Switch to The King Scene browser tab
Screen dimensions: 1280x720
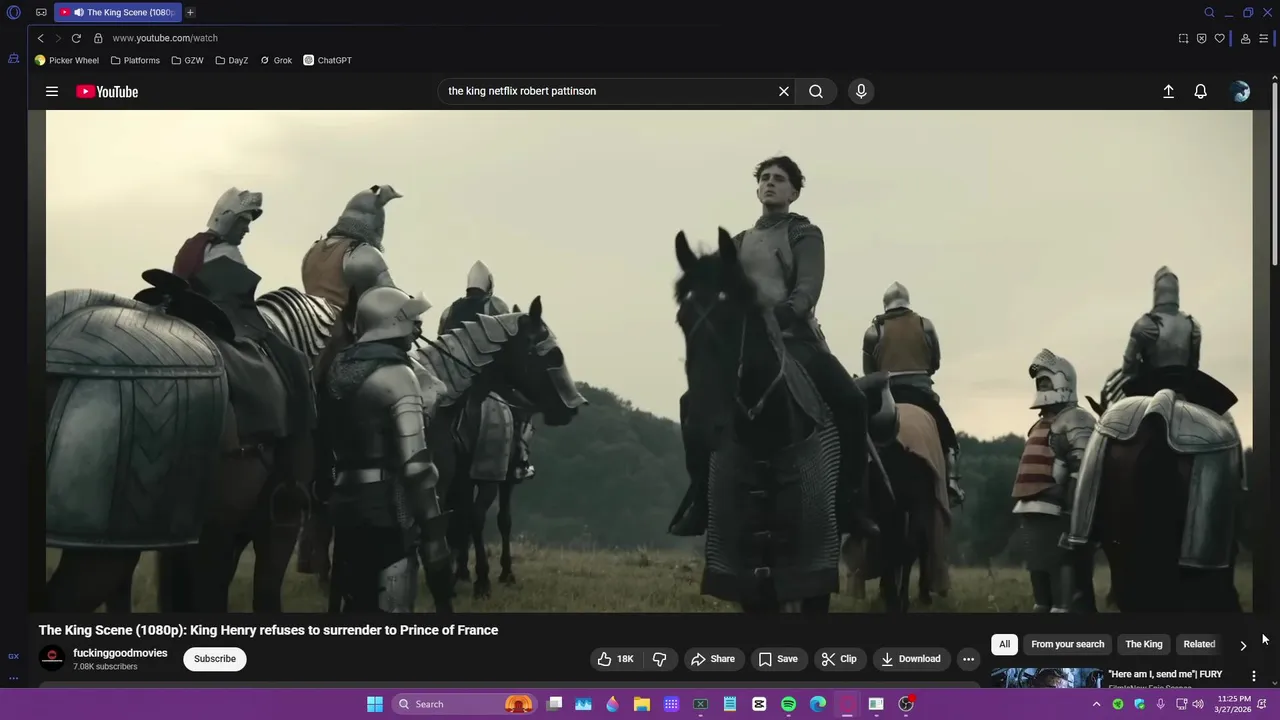[x=118, y=12]
